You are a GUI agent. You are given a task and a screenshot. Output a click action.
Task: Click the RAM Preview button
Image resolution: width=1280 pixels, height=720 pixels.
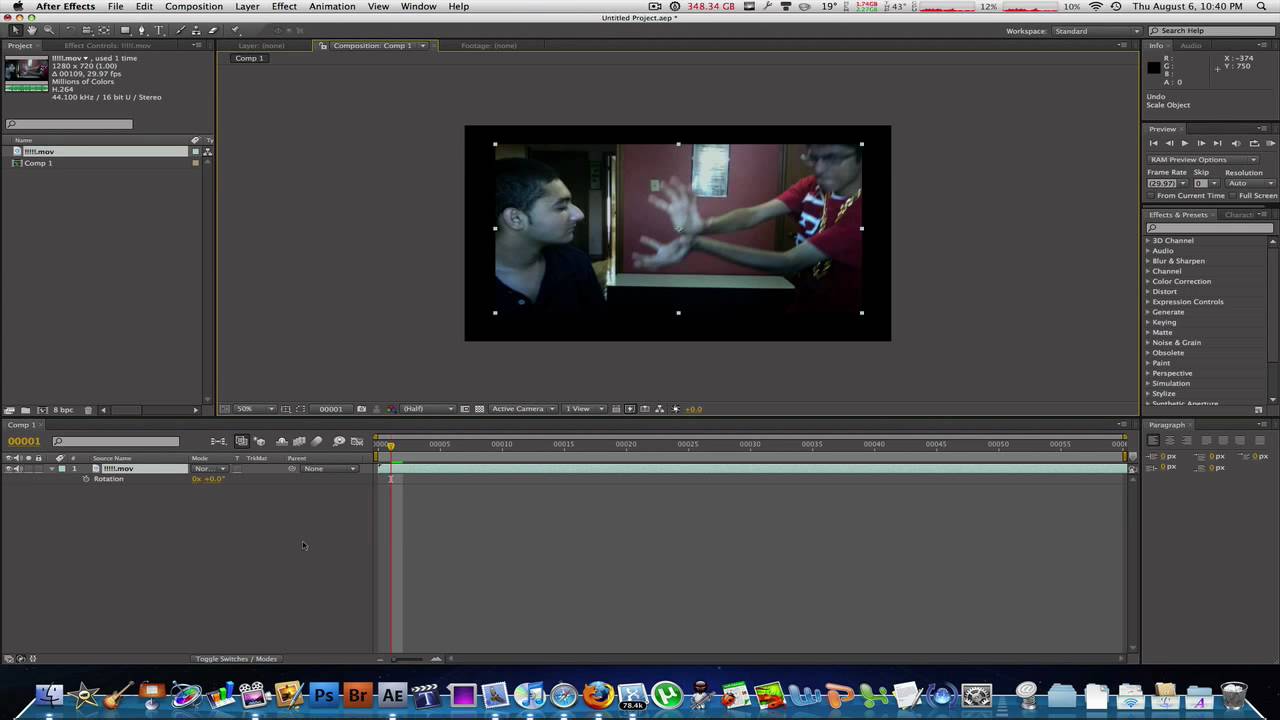point(1271,143)
